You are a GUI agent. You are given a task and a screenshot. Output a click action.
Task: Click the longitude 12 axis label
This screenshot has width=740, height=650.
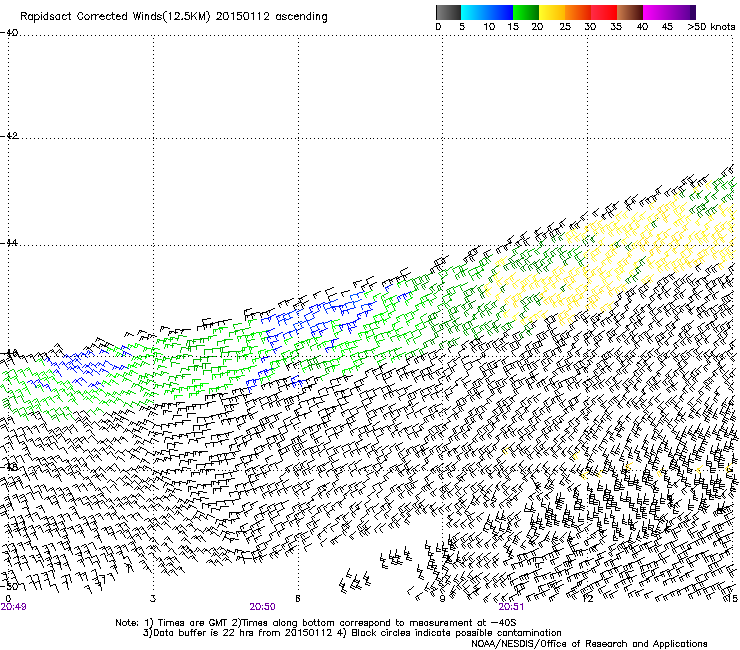click(587, 598)
